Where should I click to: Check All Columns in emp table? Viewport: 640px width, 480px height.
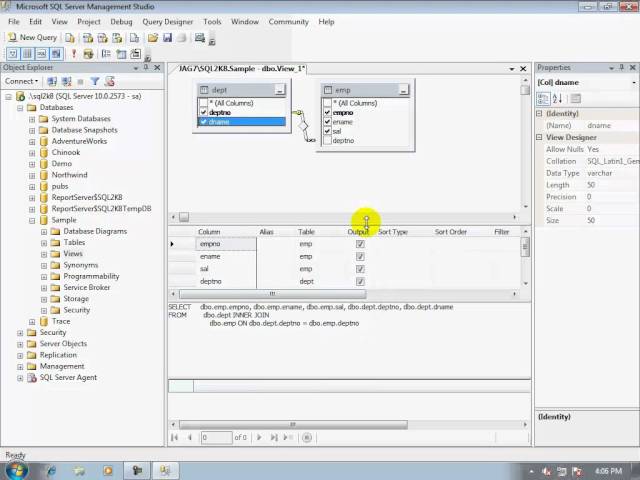[327, 103]
